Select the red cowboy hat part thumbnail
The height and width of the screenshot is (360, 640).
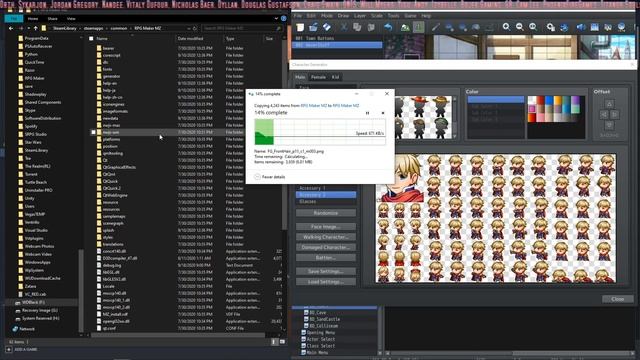pos(419,107)
